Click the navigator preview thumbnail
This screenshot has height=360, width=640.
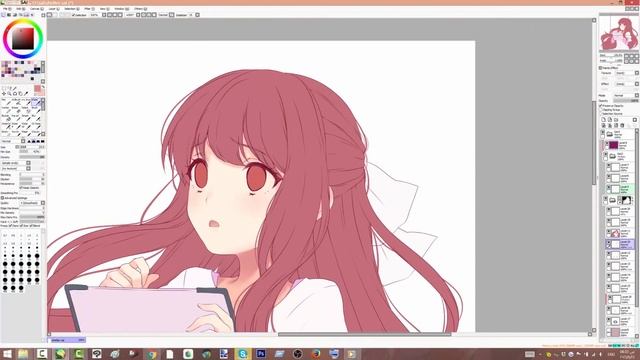[619, 33]
